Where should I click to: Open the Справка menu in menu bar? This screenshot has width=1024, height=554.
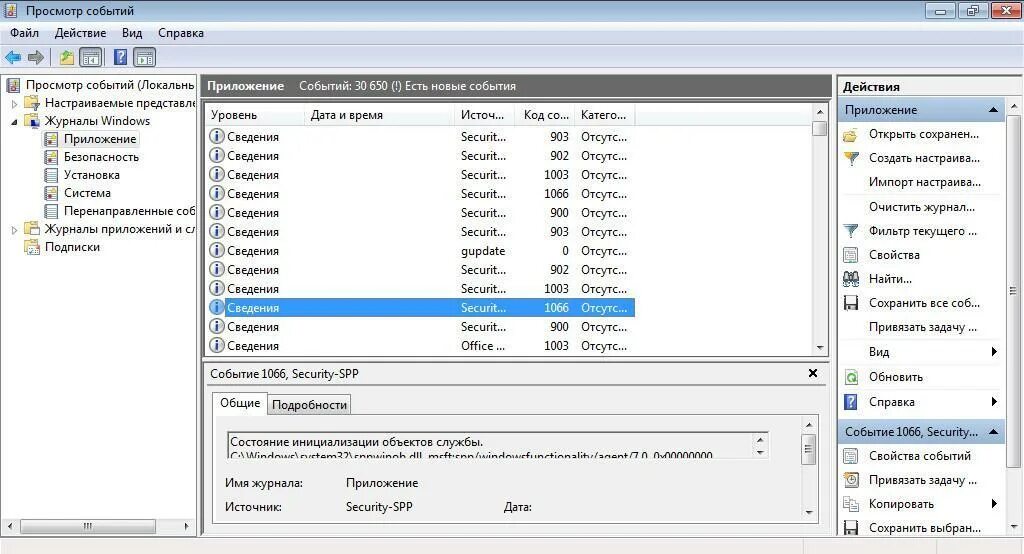point(181,33)
